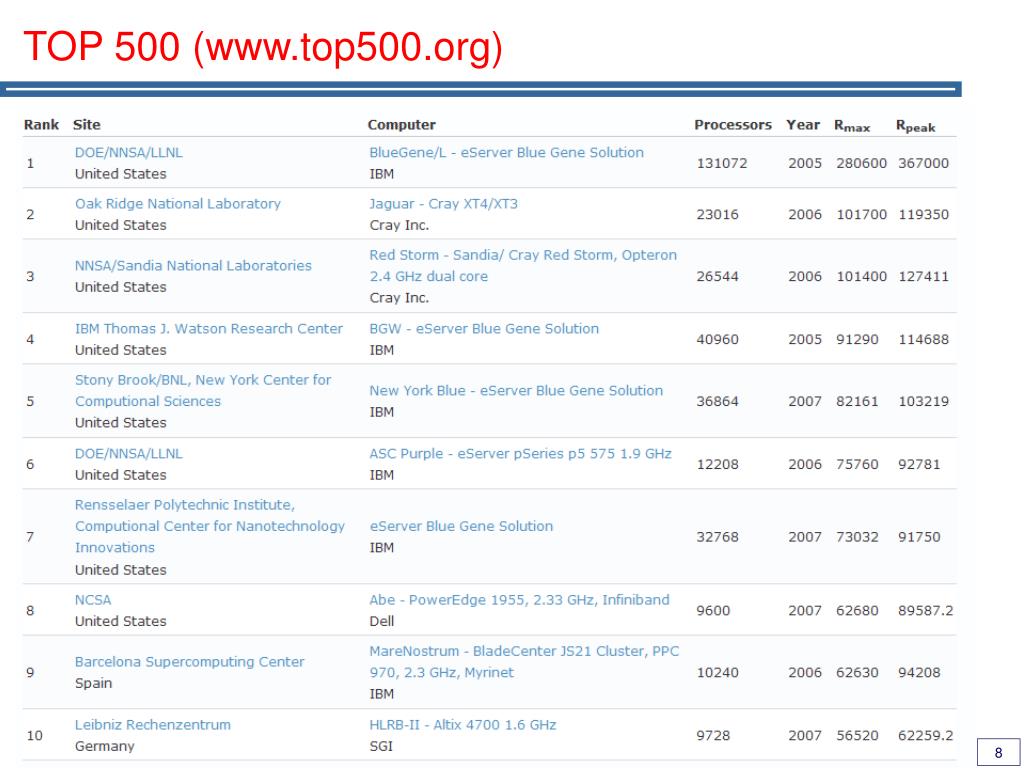Screen dimensions: 1024x768
Task: Open the BGW eServer Blue Gene Solution link
Action: point(484,328)
